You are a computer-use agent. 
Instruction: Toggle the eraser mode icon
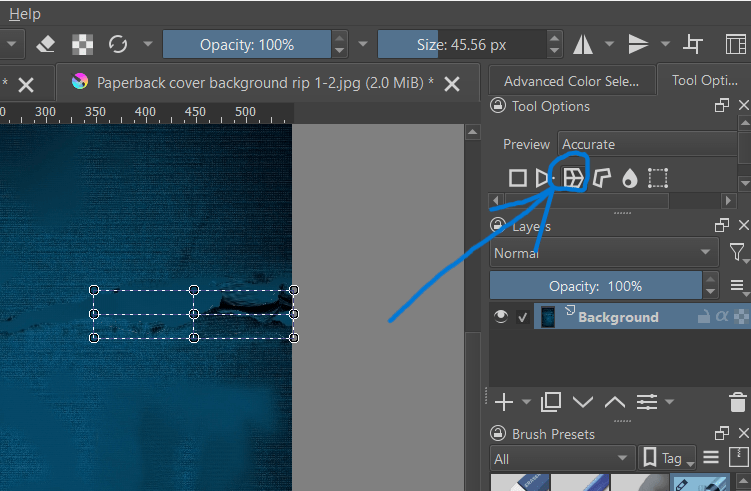pyautogui.click(x=45, y=44)
